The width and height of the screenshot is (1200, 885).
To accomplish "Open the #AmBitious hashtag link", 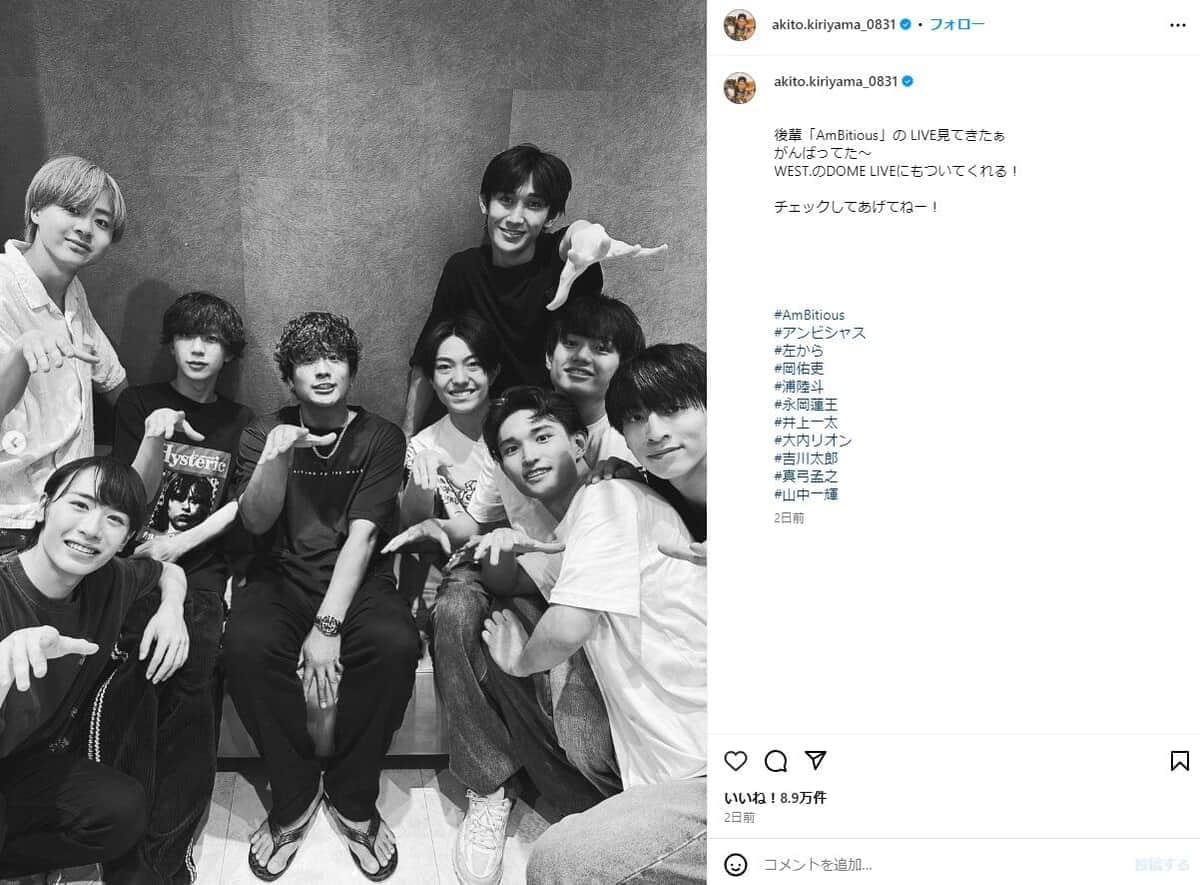I will click(x=809, y=315).
